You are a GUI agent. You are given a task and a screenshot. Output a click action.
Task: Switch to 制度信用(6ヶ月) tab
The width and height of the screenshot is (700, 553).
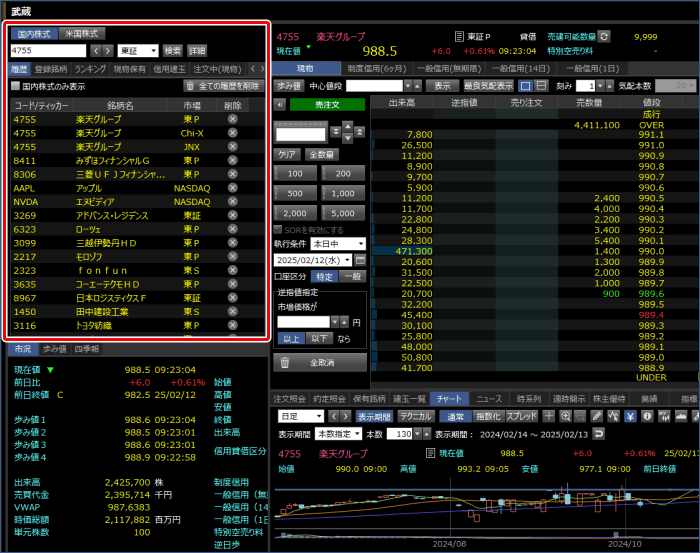(x=377, y=69)
